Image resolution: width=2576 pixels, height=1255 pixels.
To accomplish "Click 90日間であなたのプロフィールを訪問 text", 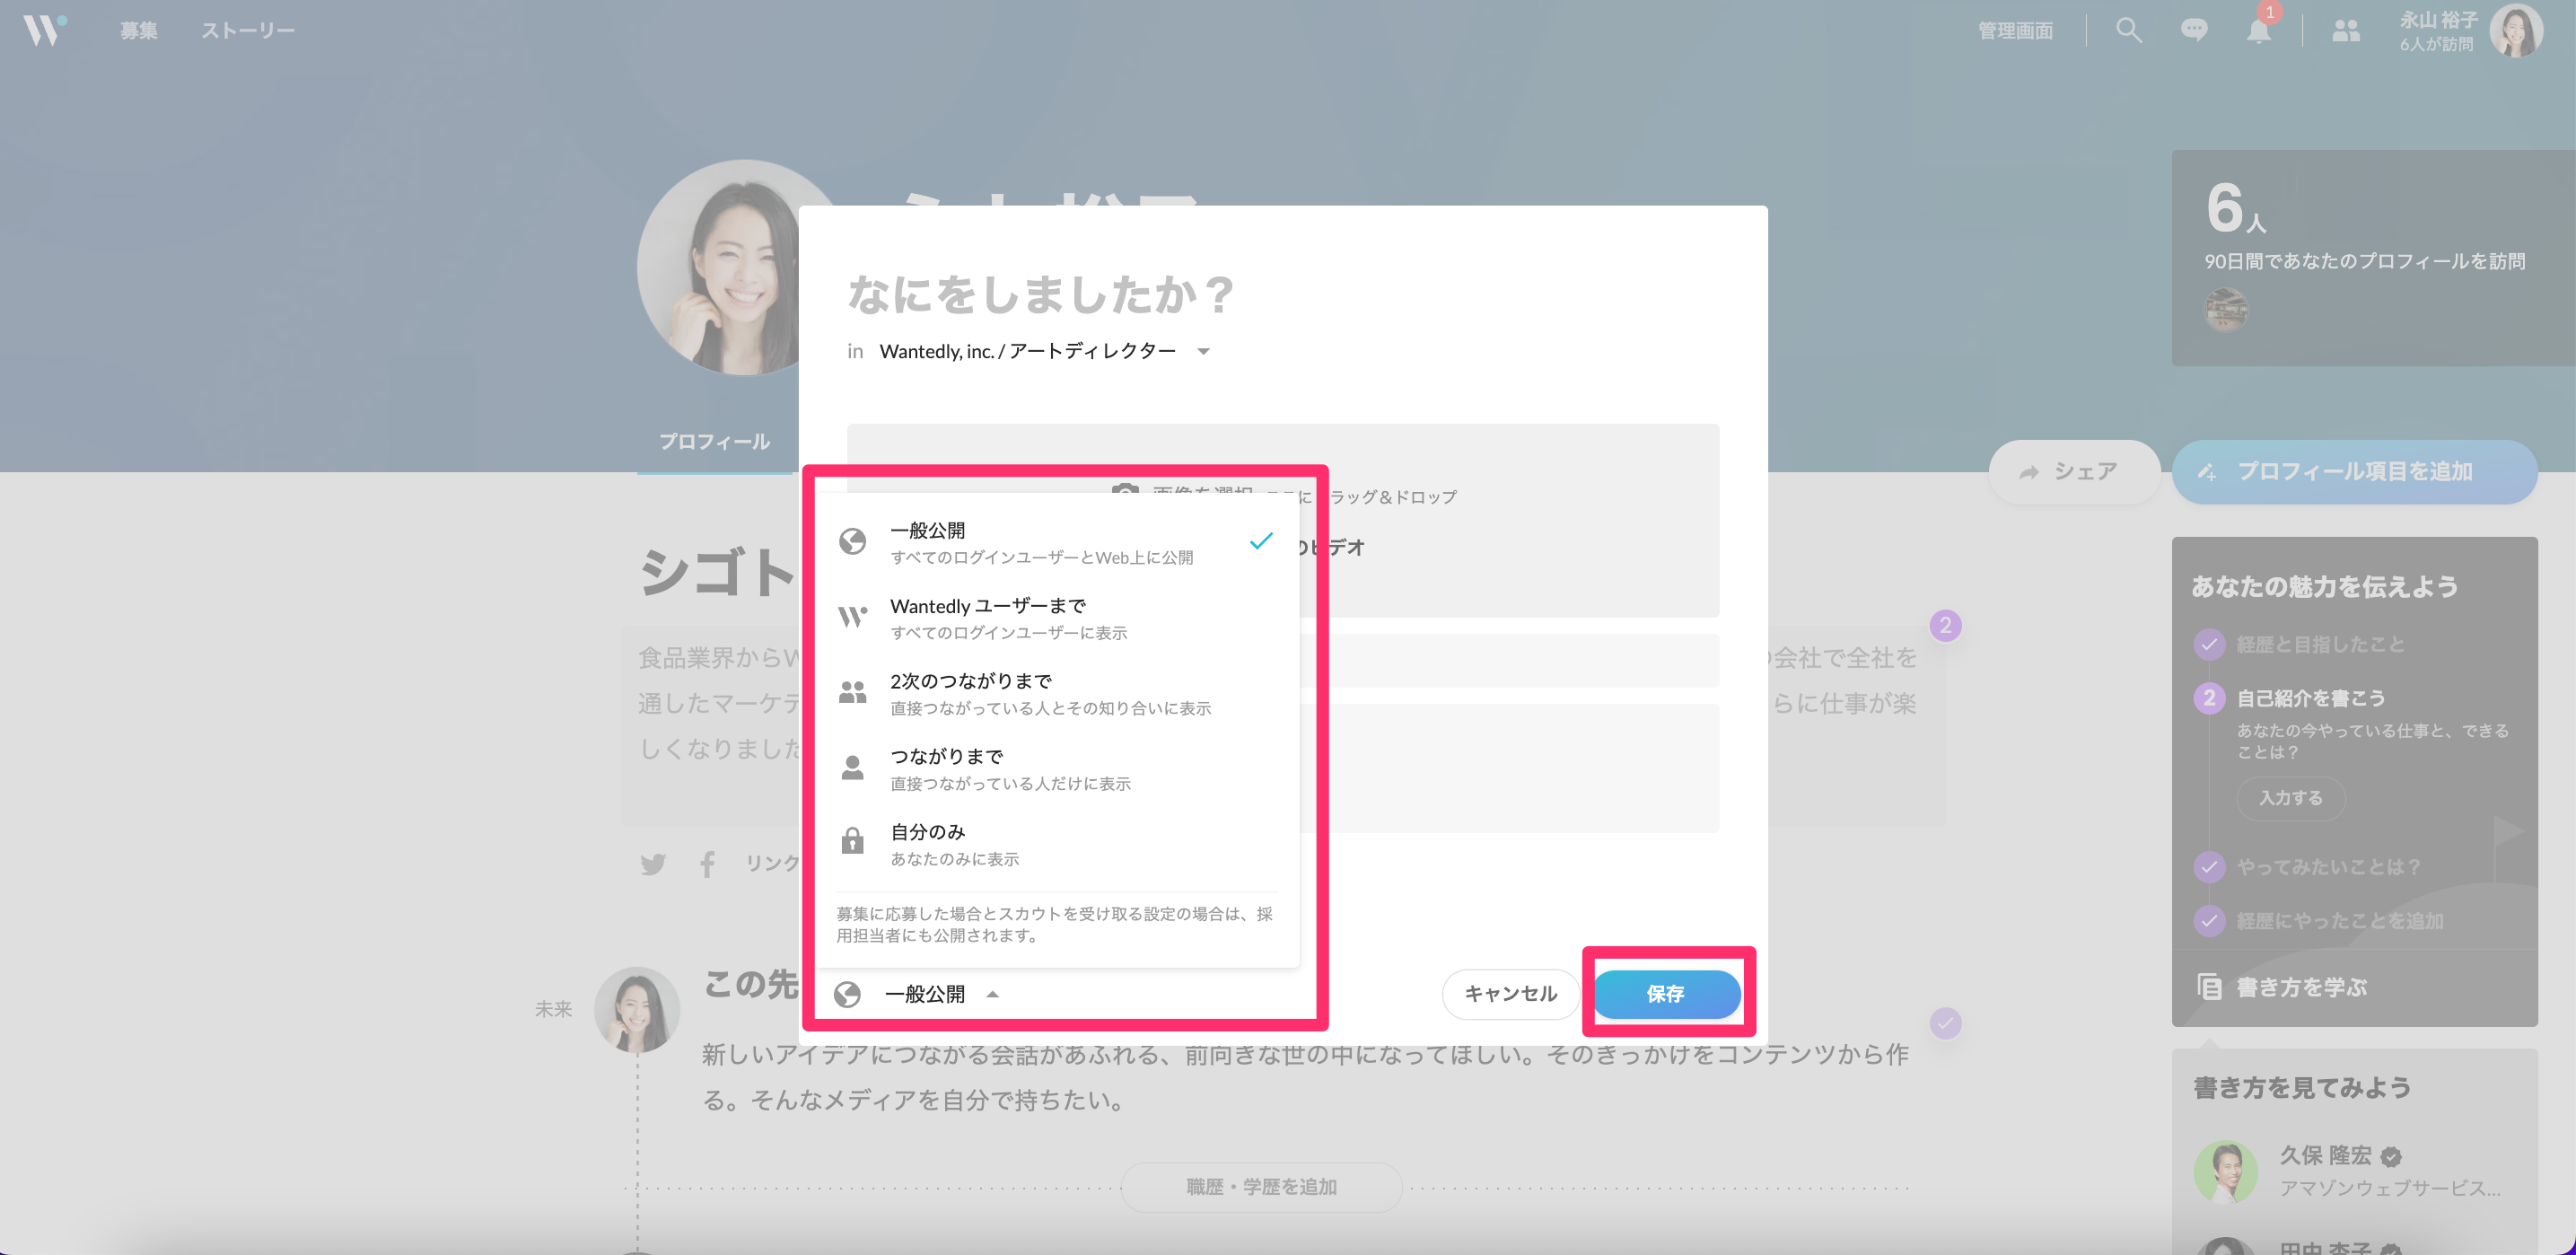I will tap(2364, 261).
